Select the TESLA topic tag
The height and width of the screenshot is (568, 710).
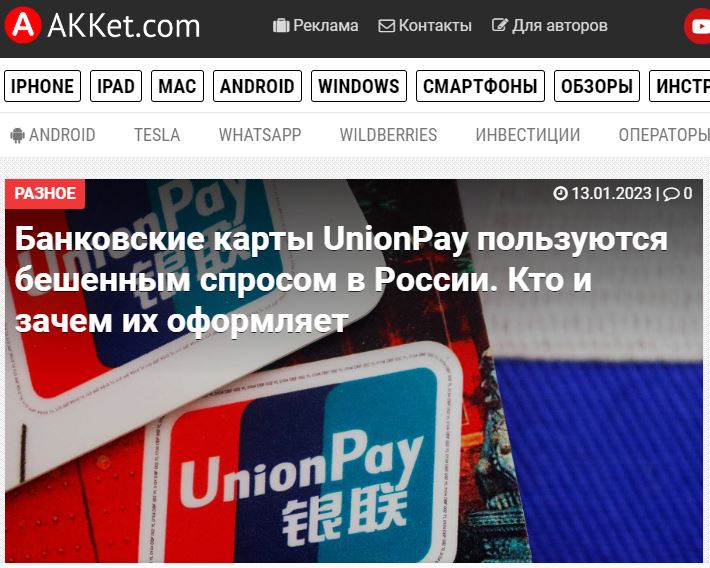point(157,135)
